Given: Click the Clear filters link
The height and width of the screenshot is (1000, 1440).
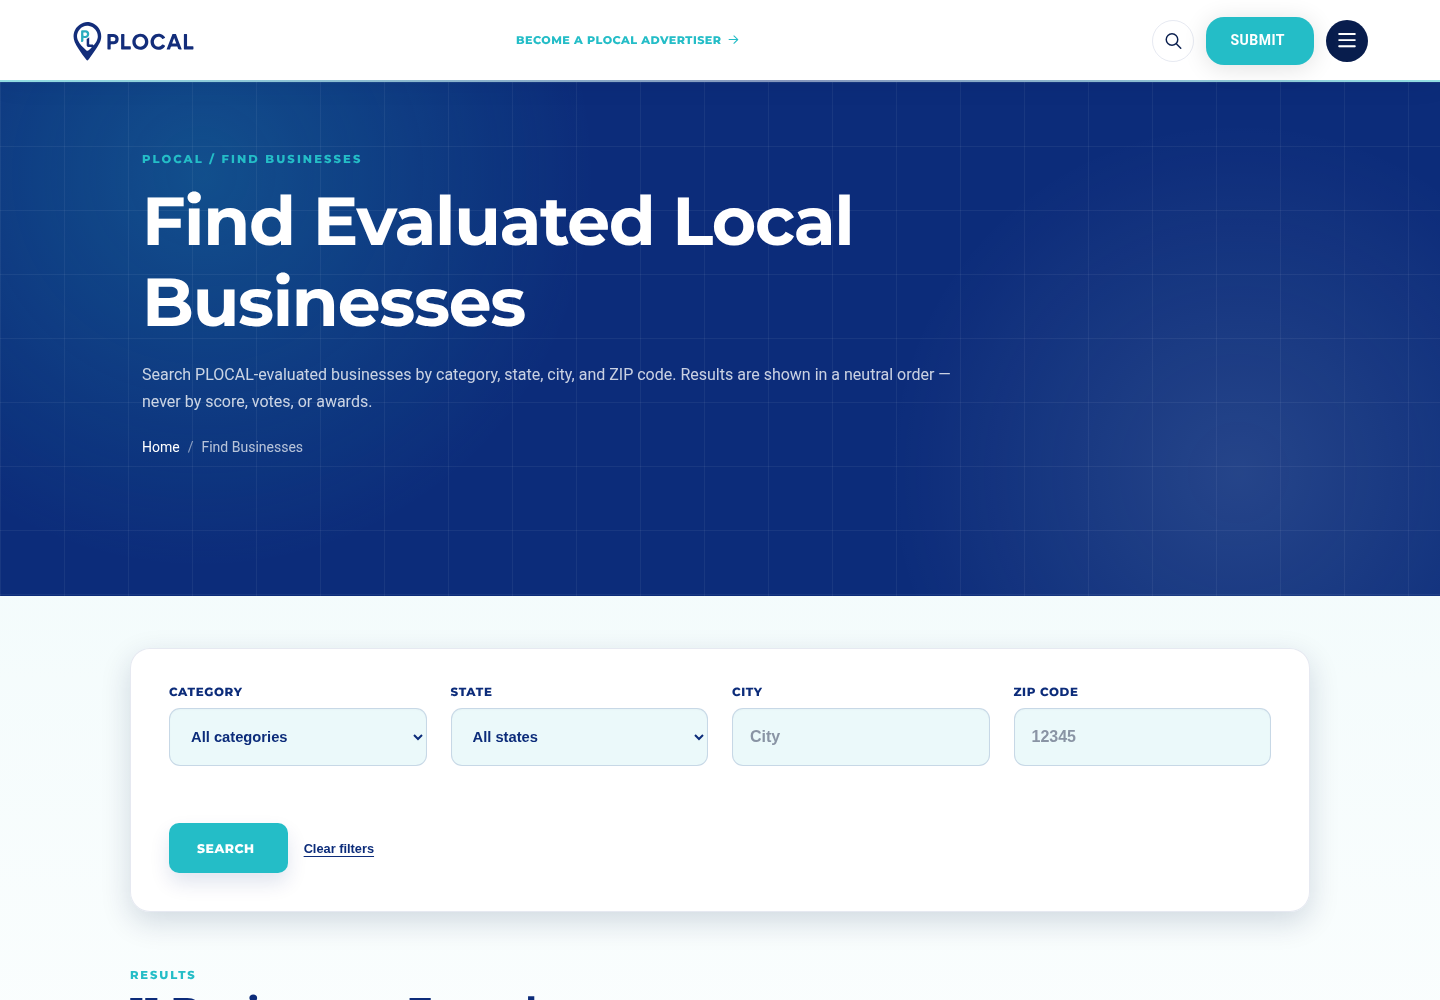Looking at the screenshot, I should tap(339, 849).
